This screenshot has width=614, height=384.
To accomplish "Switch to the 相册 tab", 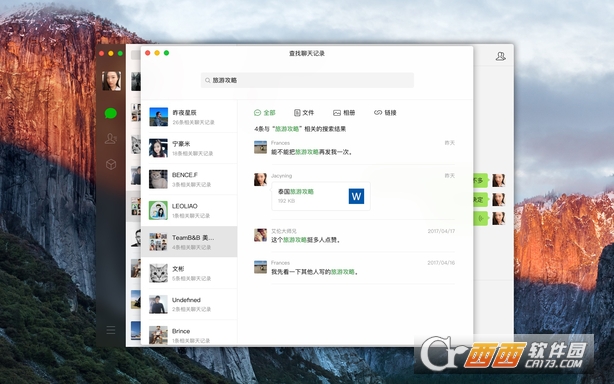I will click(344, 113).
